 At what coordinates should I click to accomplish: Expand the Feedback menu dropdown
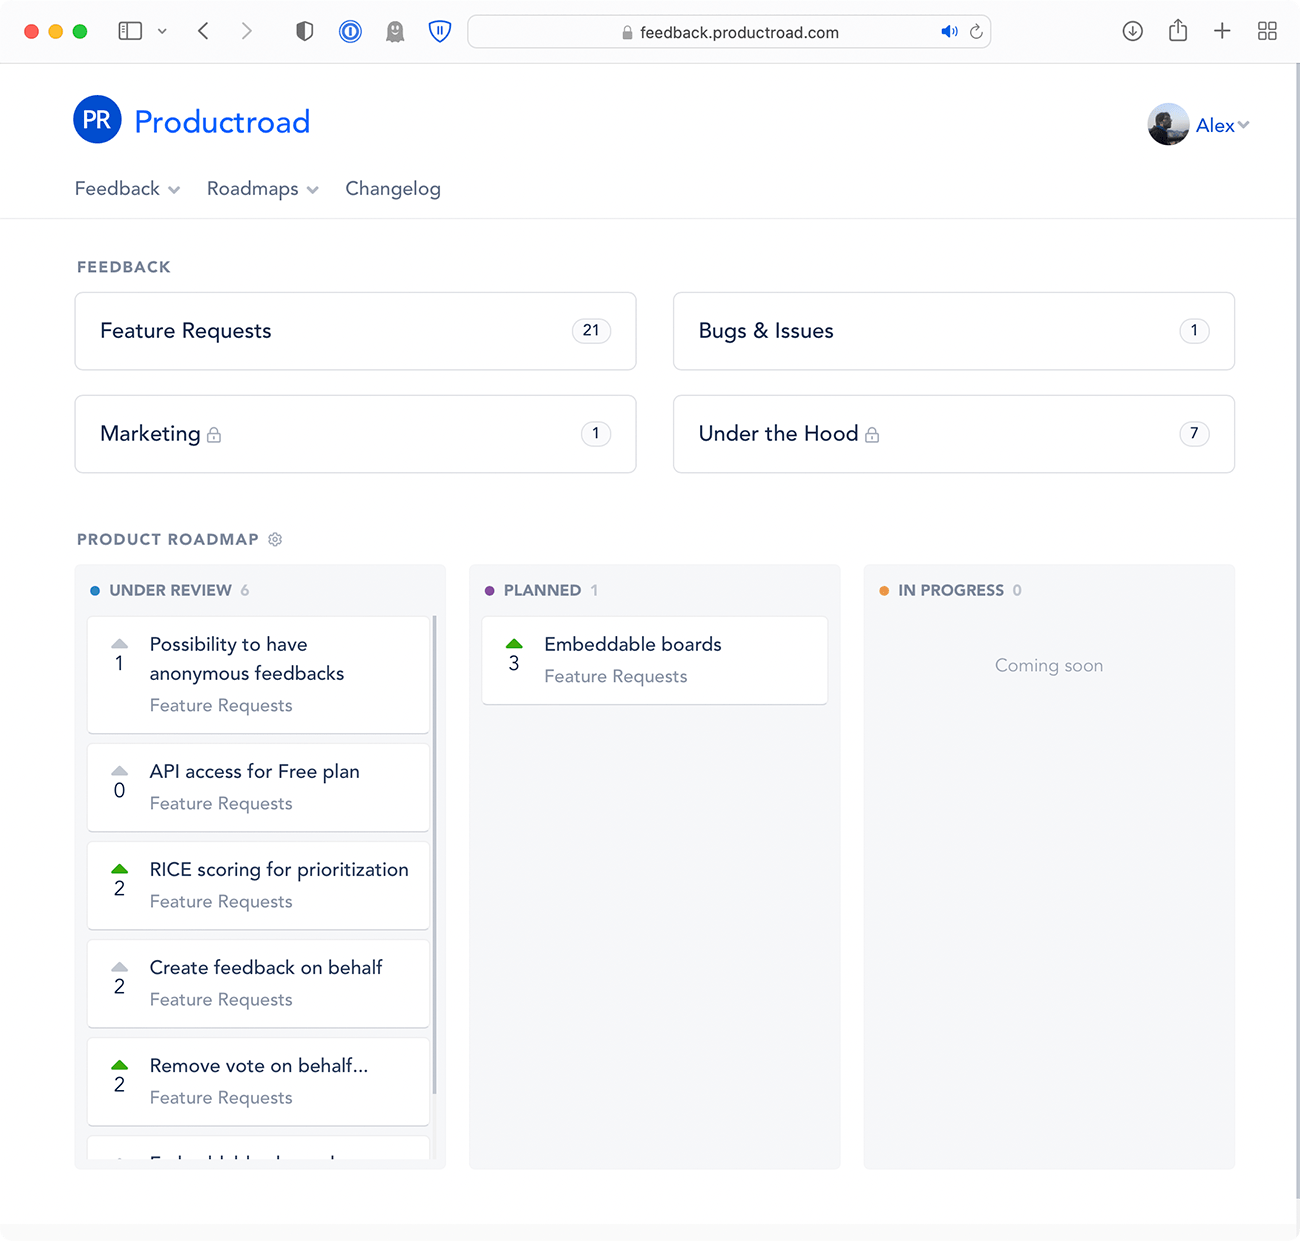coord(127,189)
